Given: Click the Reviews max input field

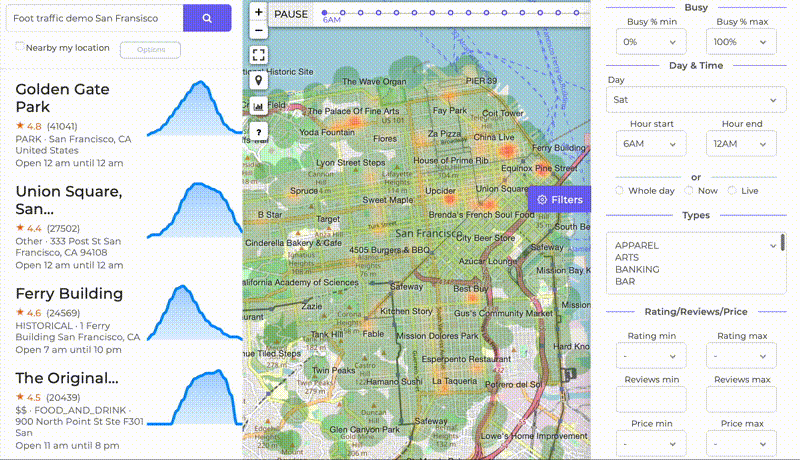Looking at the screenshot, I should click(x=741, y=400).
